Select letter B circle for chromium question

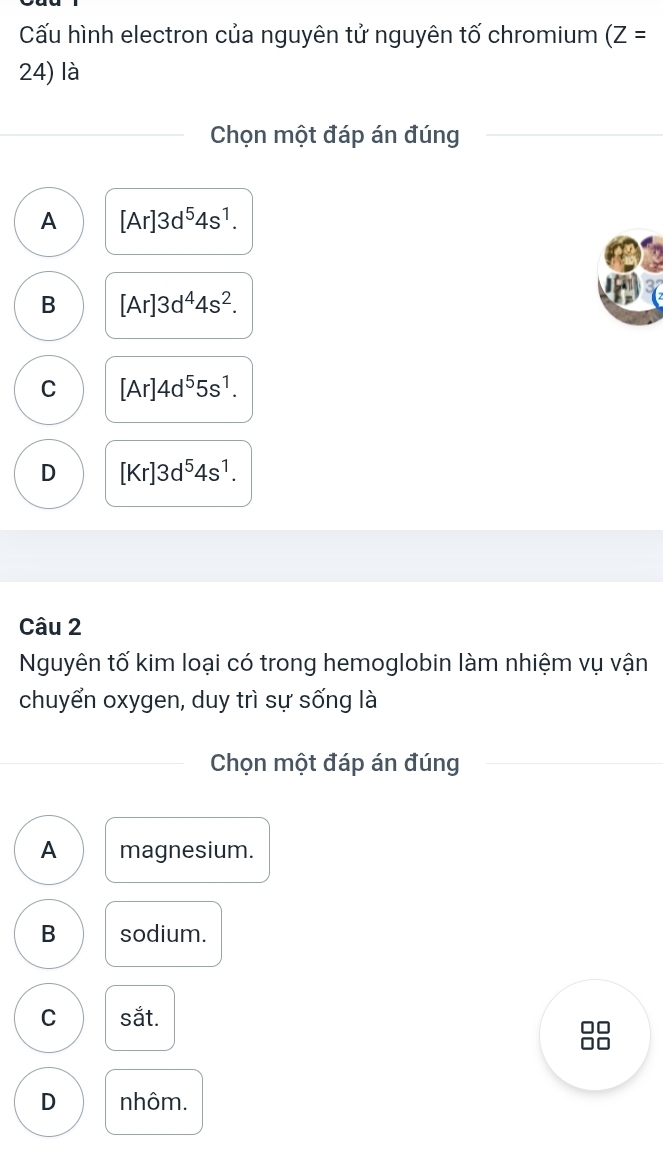tap(49, 306)
